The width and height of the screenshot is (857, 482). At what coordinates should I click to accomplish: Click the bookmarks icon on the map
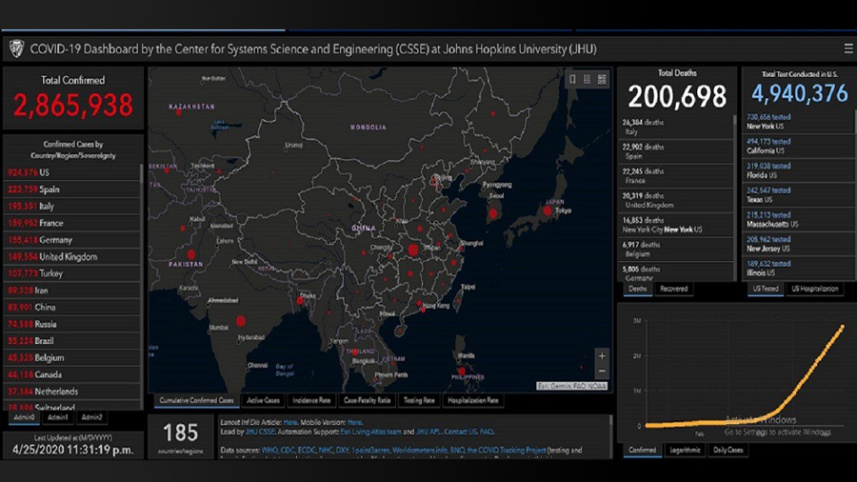(573, 79)
